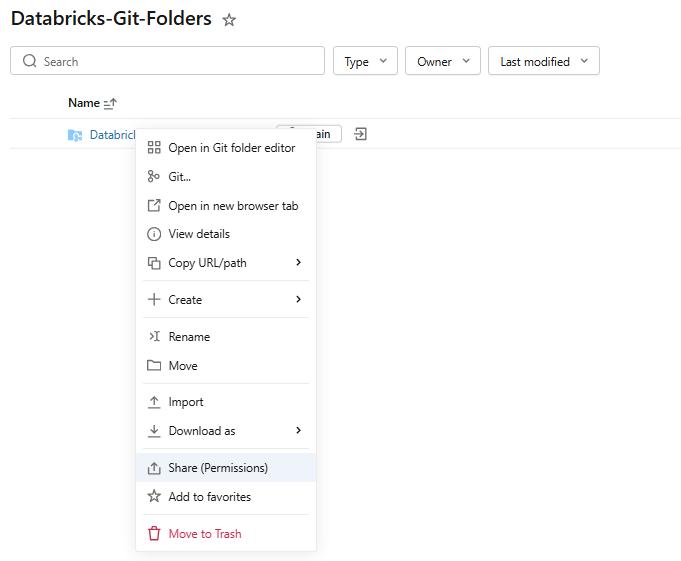Select Share (Permissions) menu item
The image size is (681, 561).
pyautogui.click(x=226, y=468)
